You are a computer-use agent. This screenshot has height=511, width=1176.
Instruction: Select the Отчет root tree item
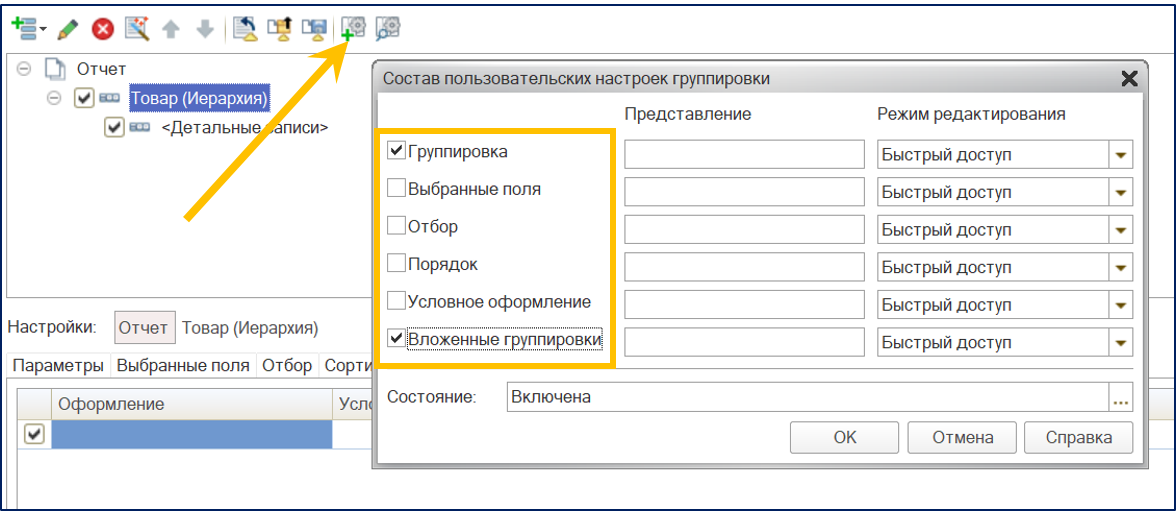pos(101,69)
